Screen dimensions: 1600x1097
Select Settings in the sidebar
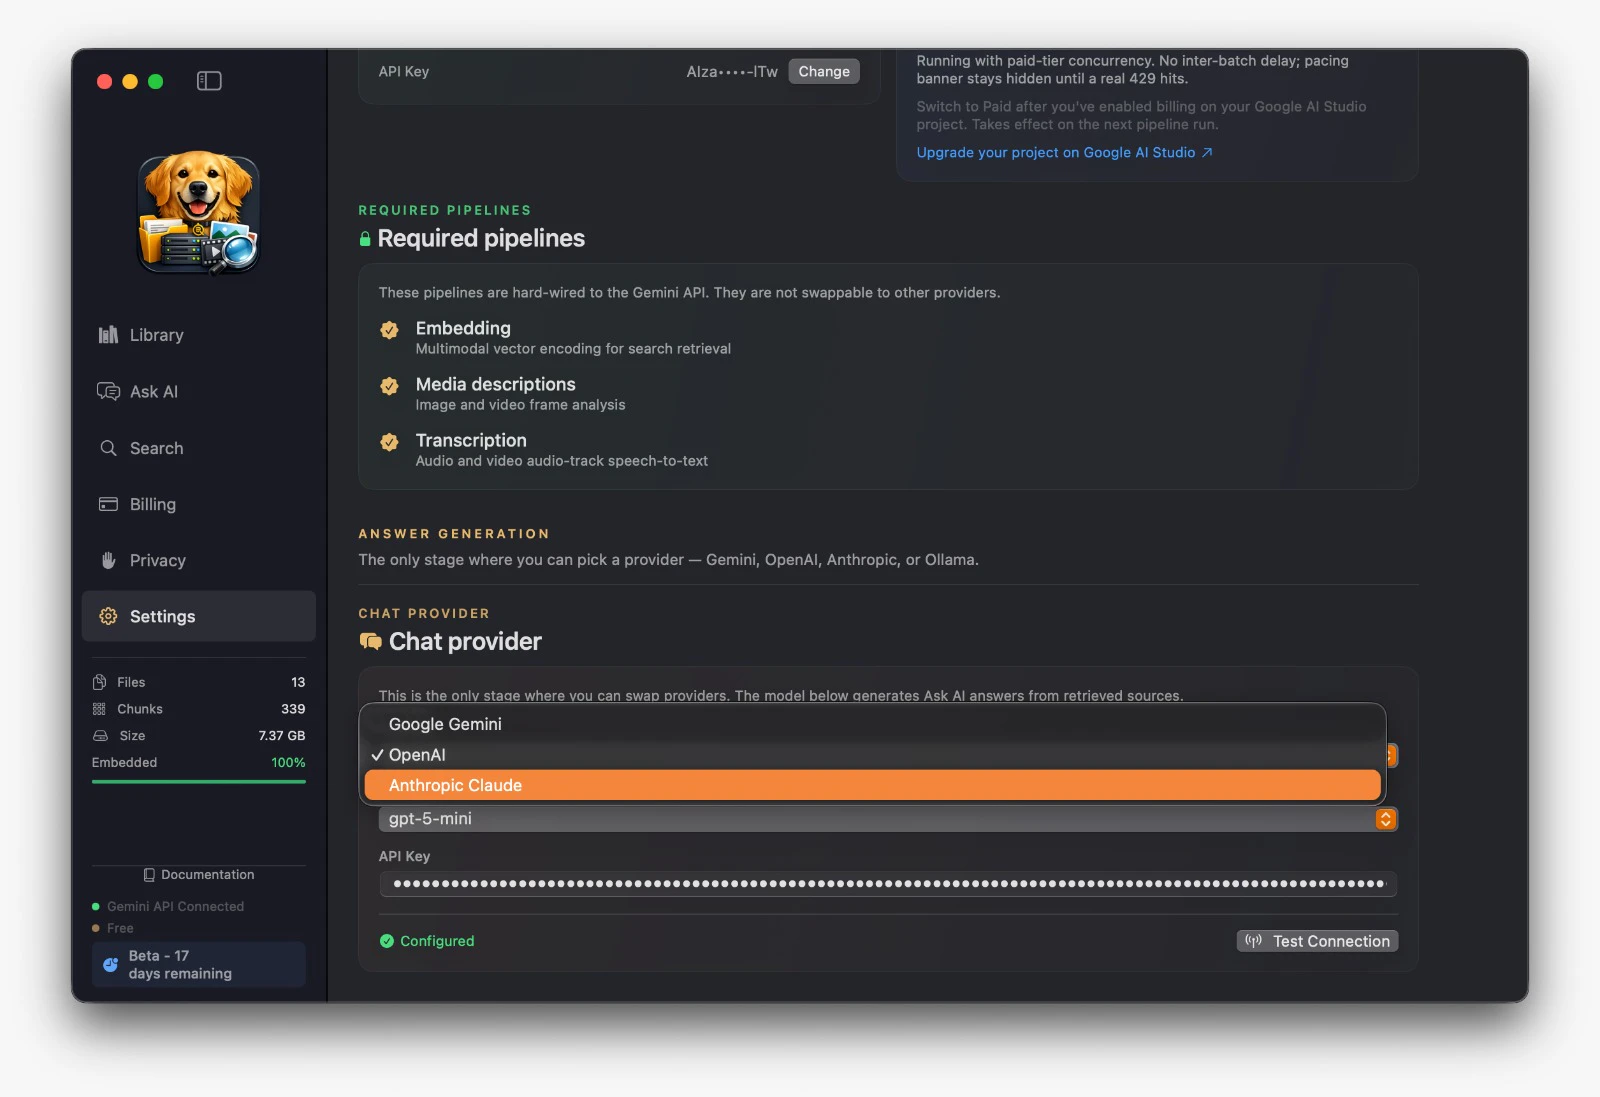pyautogui.click(x=198, y=616)
